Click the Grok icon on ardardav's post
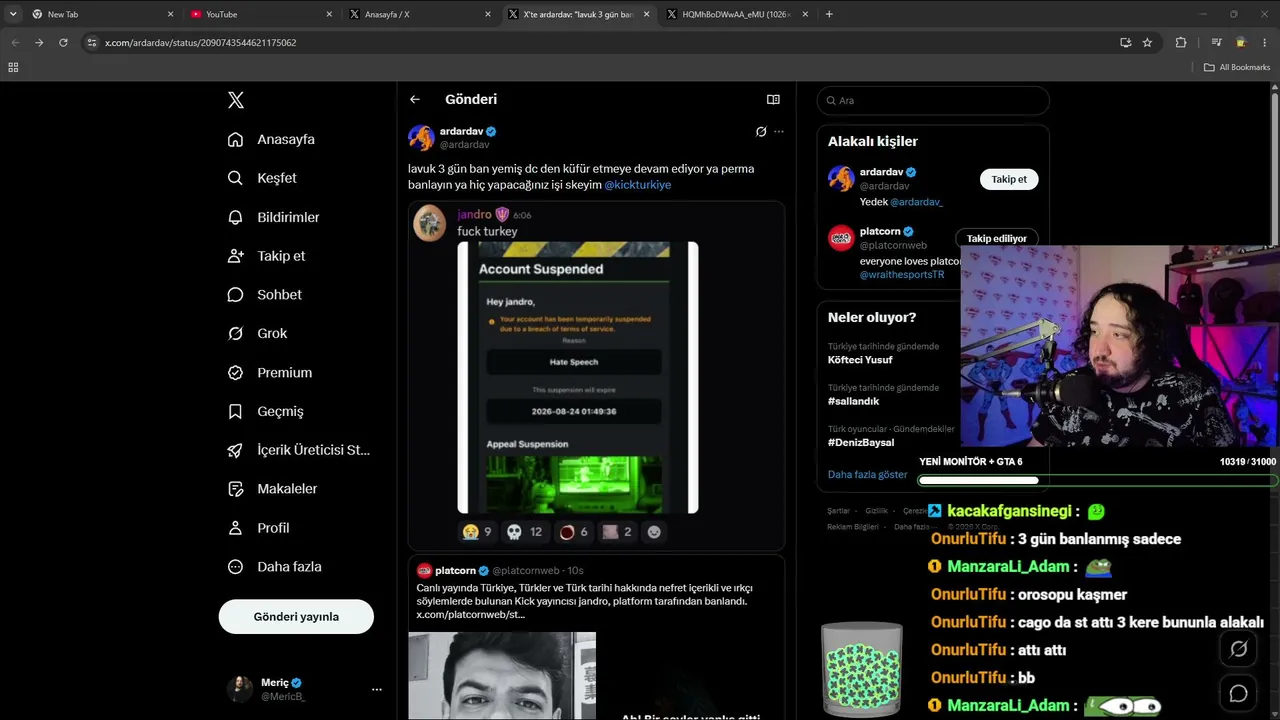Screen dimensions: 1280x720 pos(761,131)
